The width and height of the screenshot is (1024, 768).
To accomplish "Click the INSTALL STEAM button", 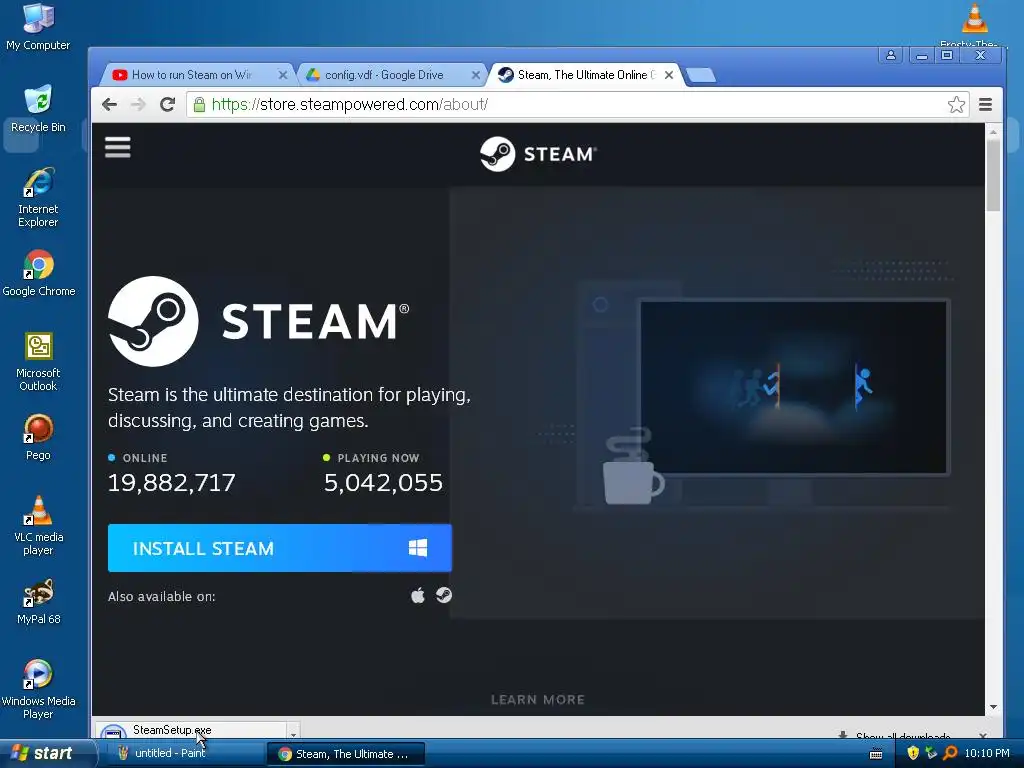I will point(280,548).
